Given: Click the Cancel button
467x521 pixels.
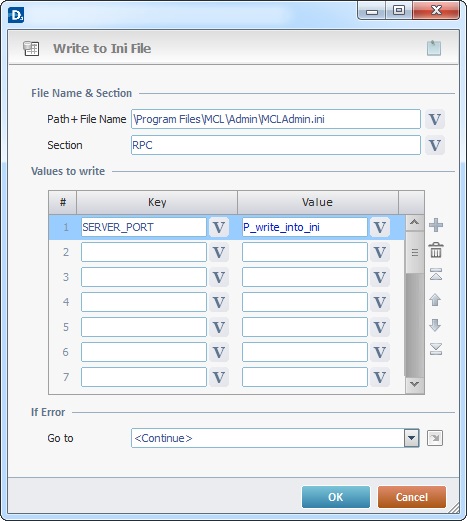Looking at the screenshot, I should [x=412, y=497].
